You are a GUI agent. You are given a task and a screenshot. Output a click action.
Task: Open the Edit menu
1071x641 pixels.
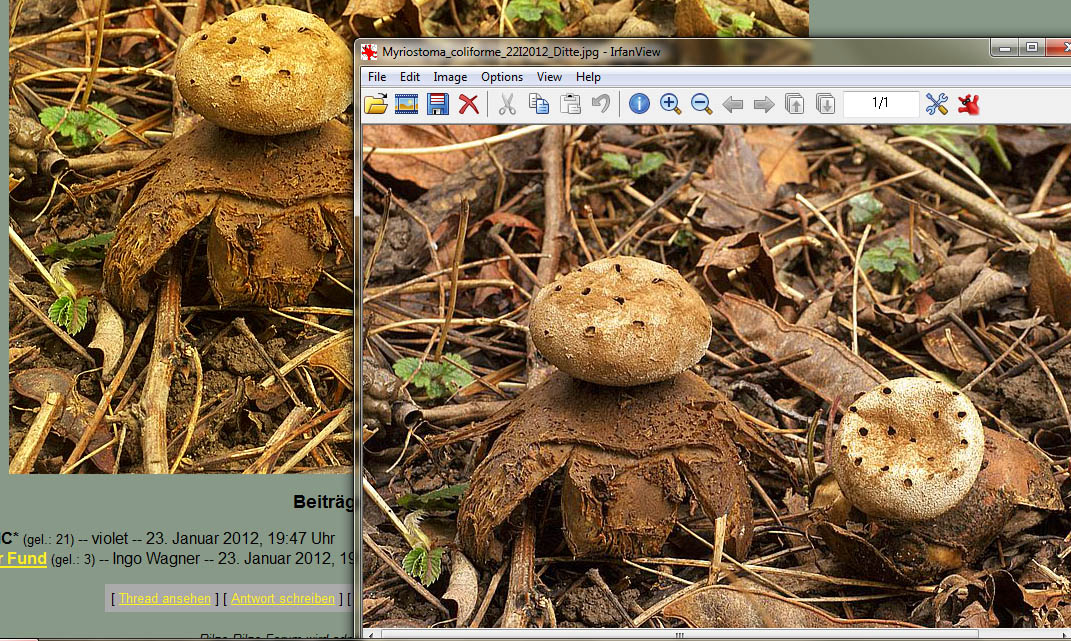click(x=410, y=77)
